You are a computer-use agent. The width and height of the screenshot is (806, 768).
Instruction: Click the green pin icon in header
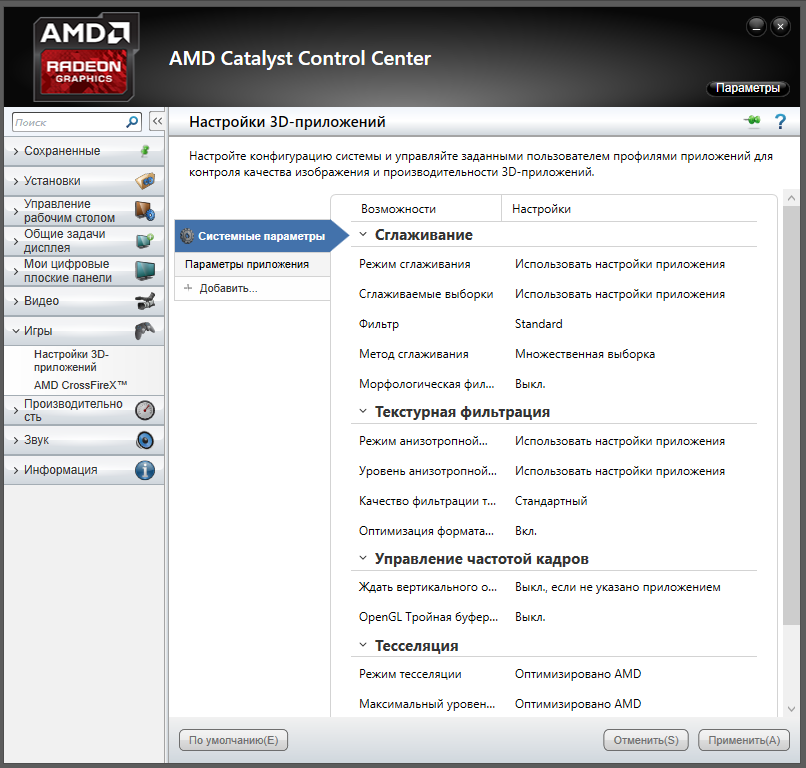click(x=753, y=121)
